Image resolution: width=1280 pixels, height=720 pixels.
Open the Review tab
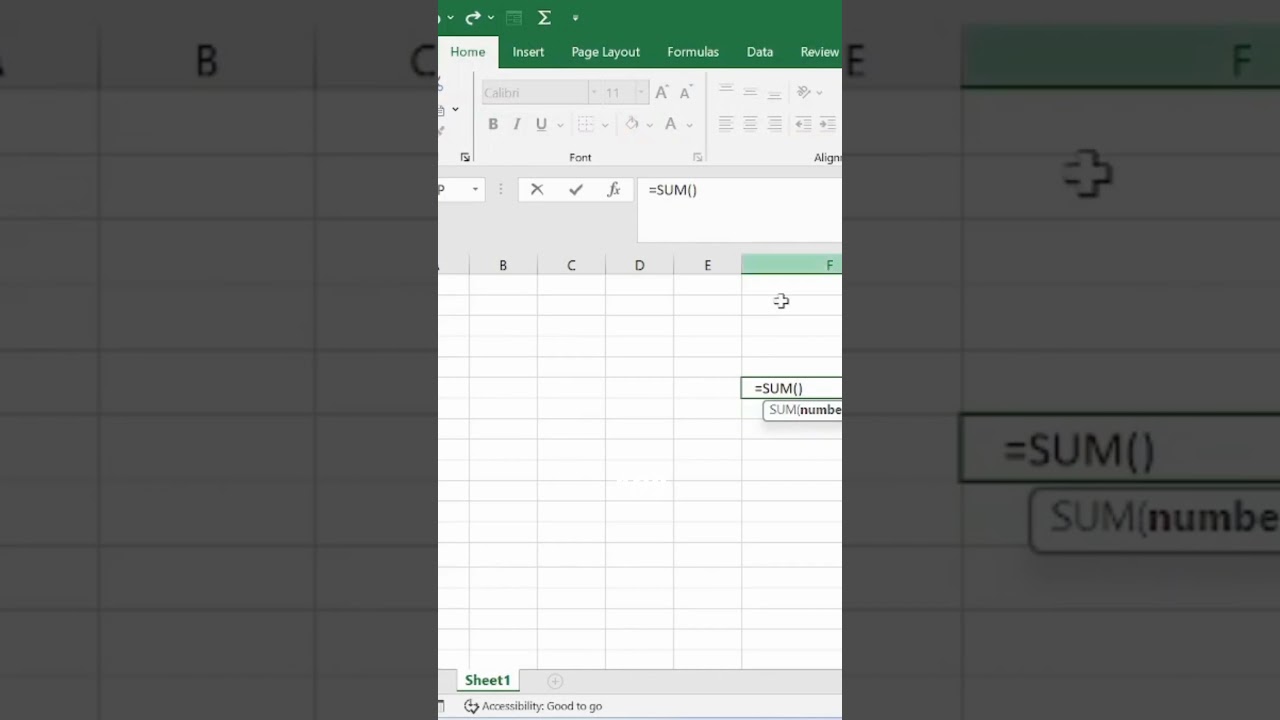click(x=819, y=52)
